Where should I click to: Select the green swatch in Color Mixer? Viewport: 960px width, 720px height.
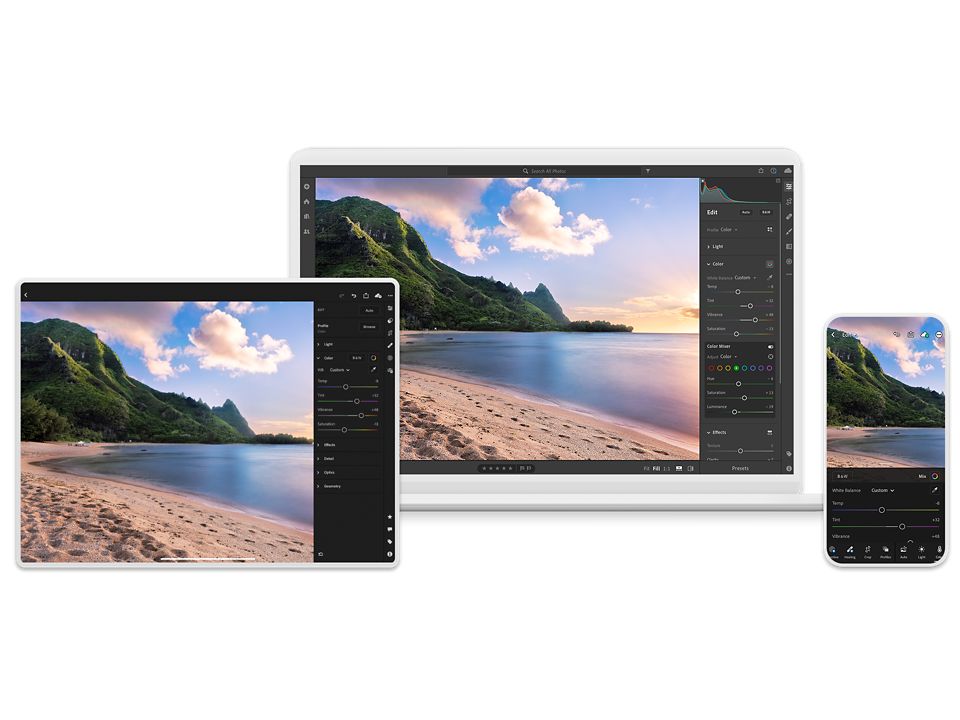736,368
